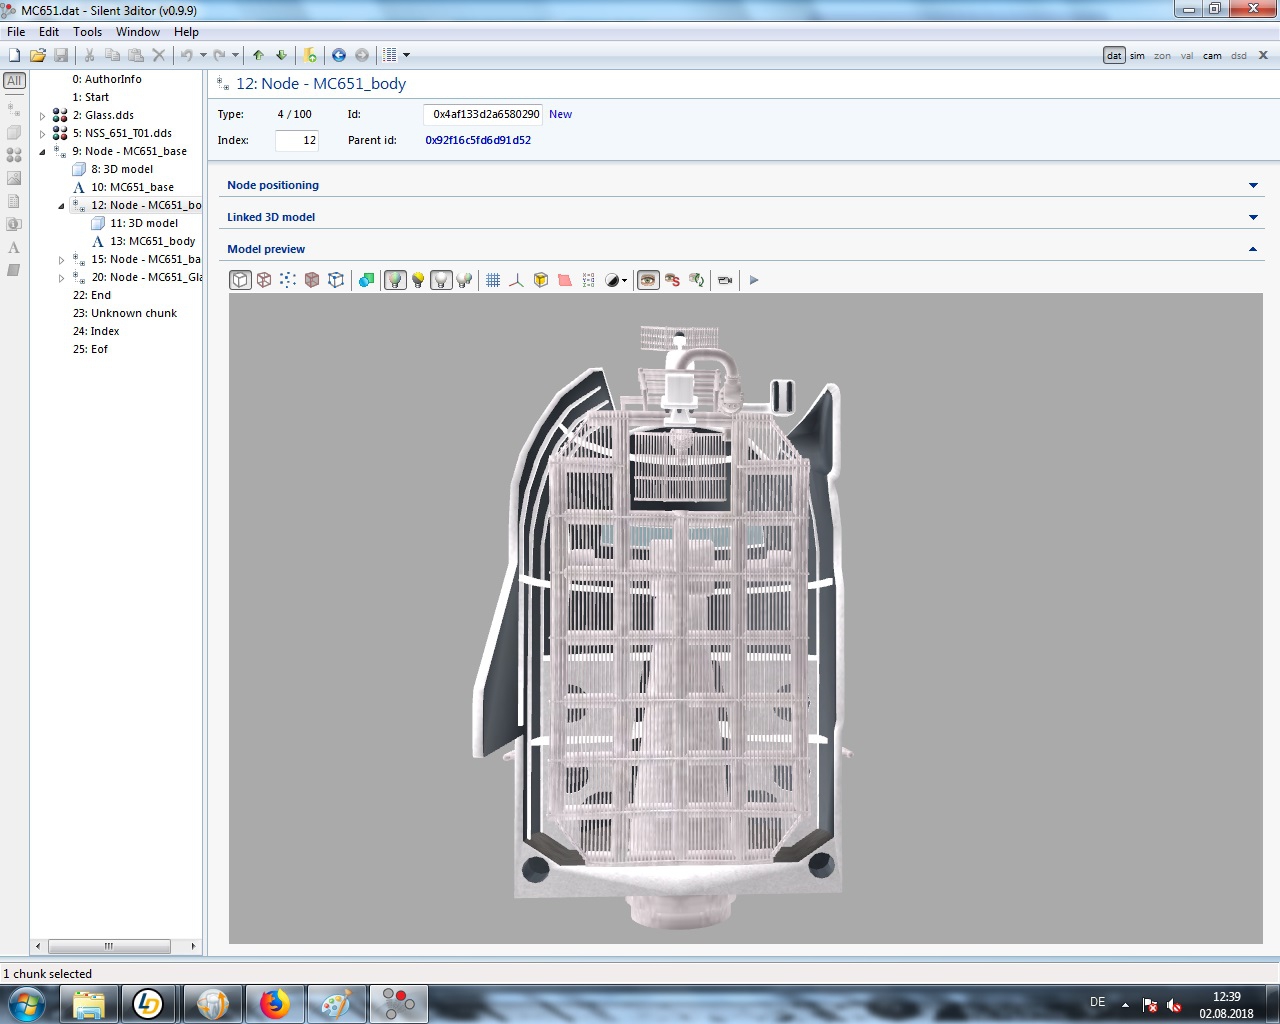Open the Tools menu
The height and width of the screenshot is (1024, 1280).
(x=87, y=32)
